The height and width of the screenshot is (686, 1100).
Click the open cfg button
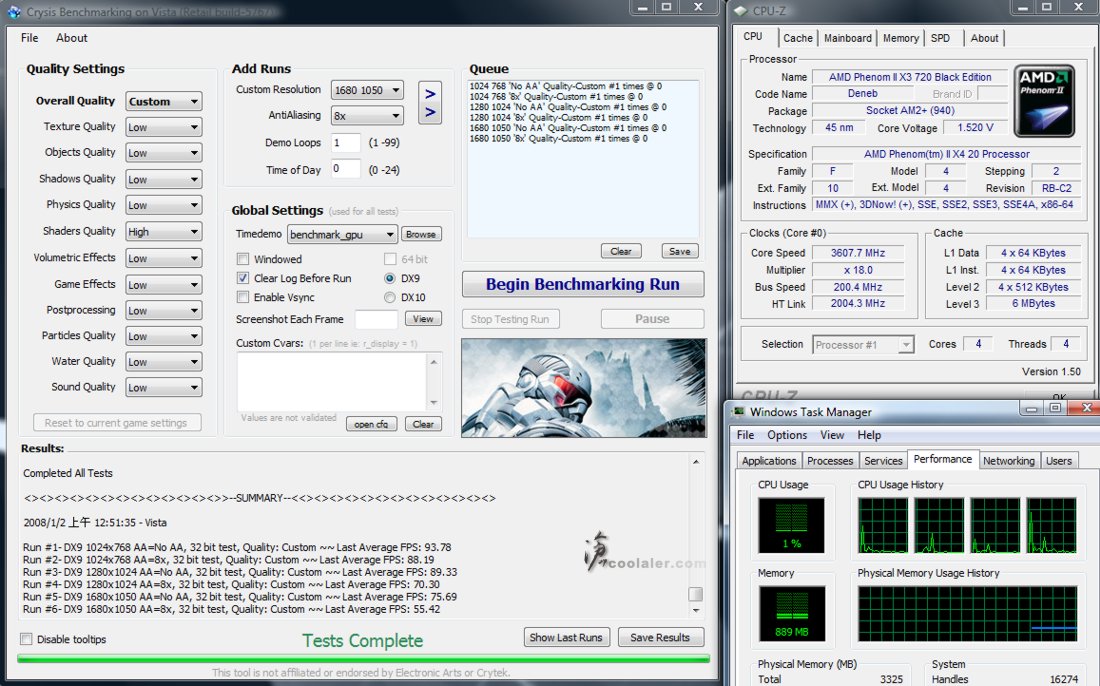click(x=371, y=424)
